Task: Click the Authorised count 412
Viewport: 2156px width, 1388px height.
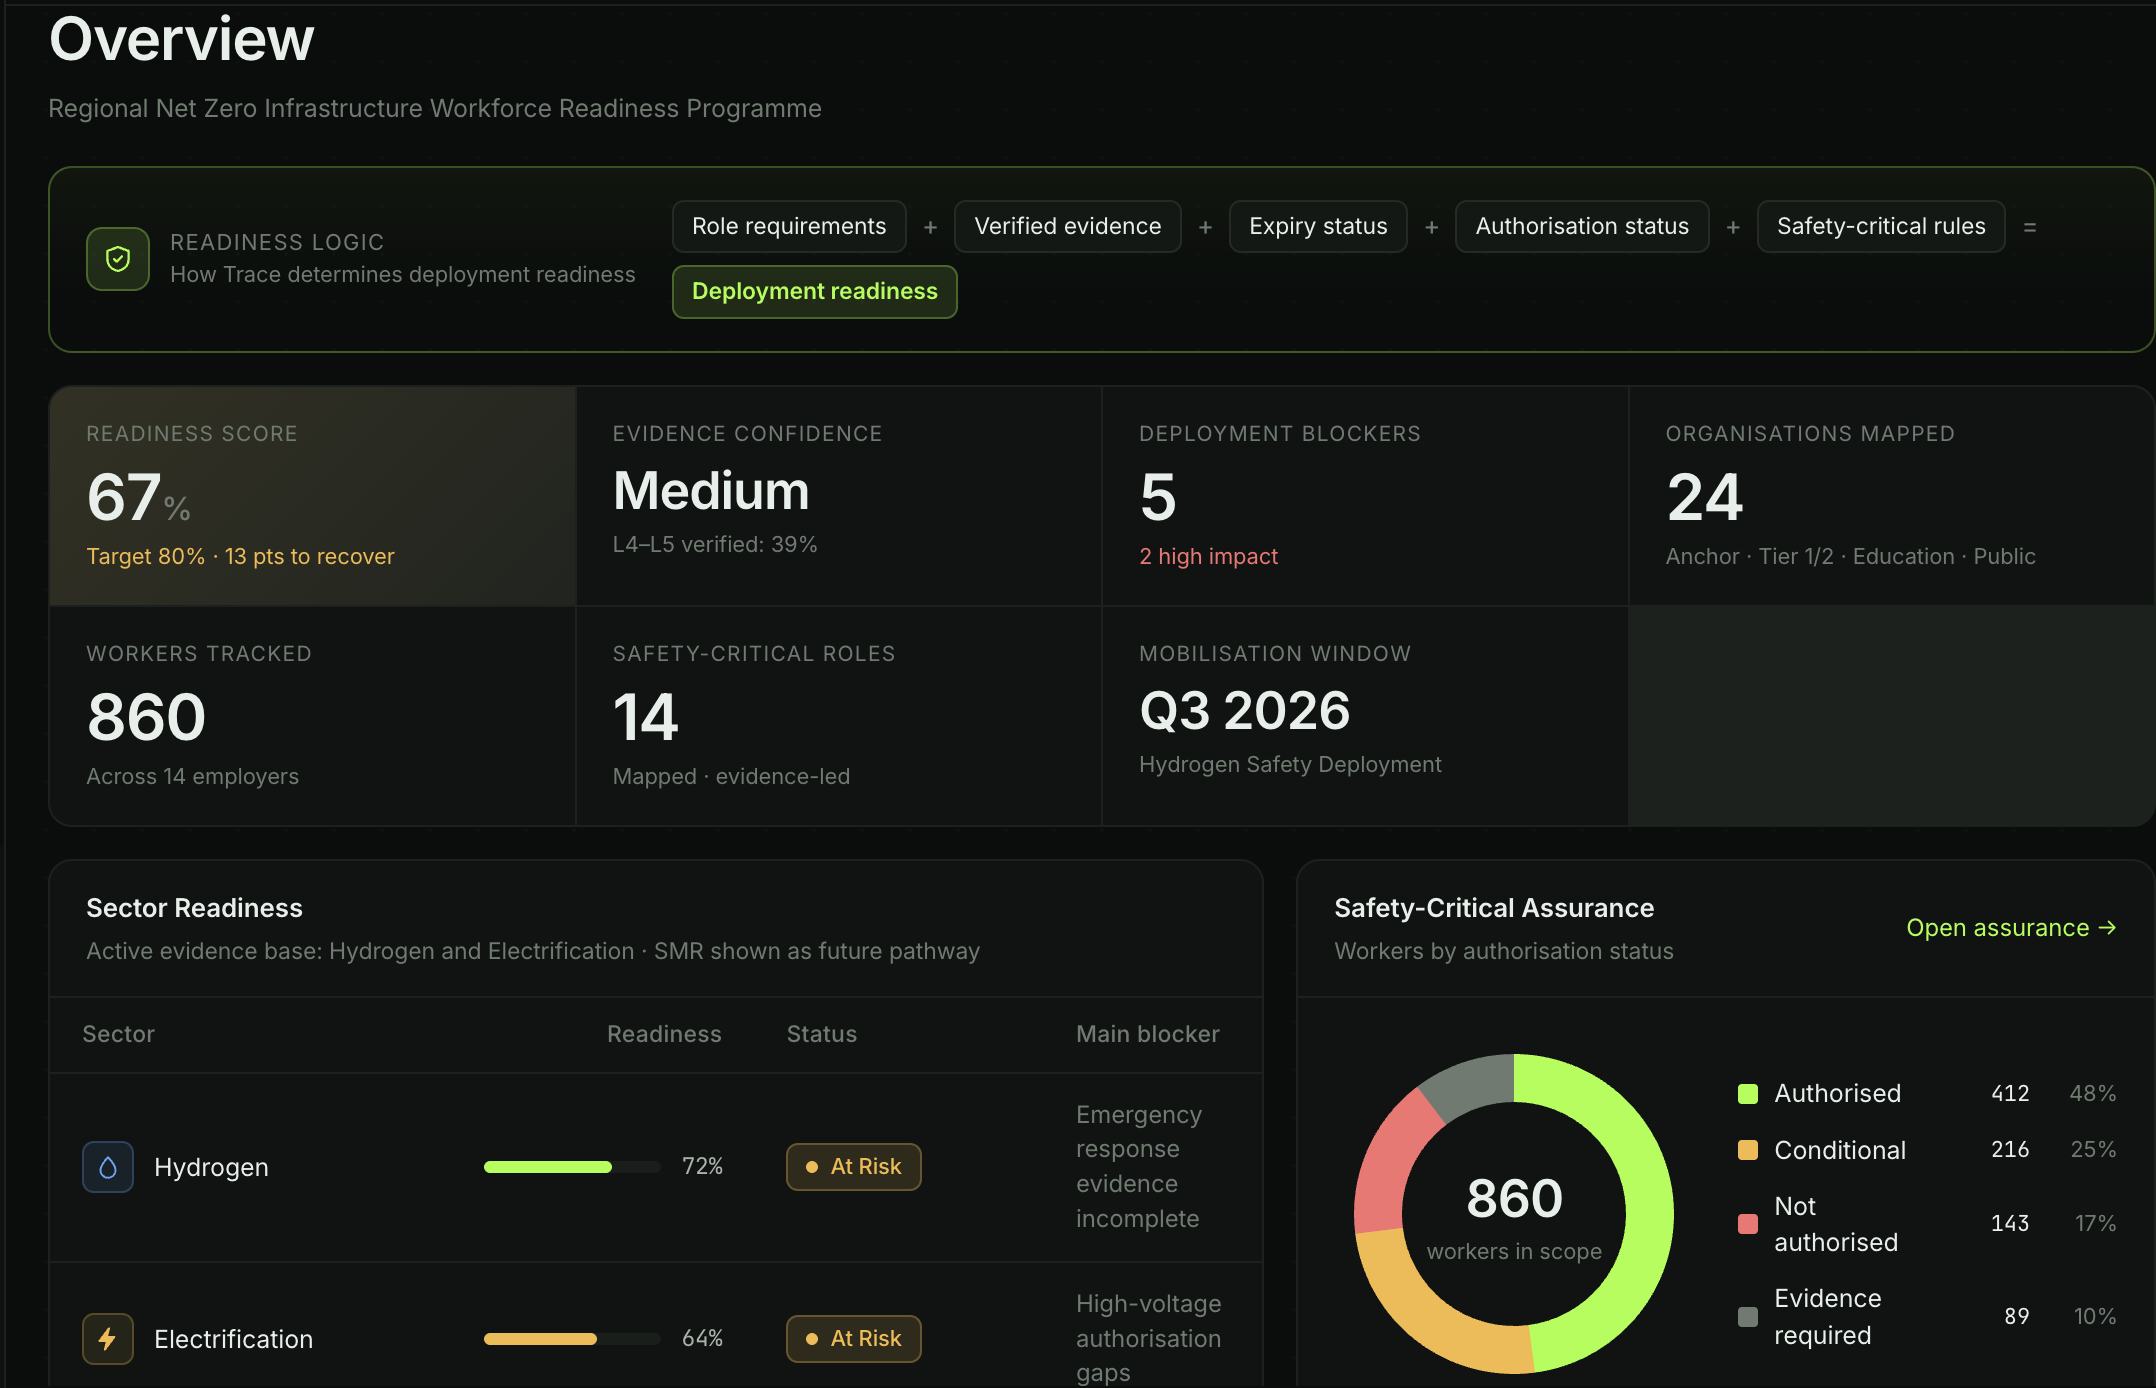Action: click(2010, 1093)
